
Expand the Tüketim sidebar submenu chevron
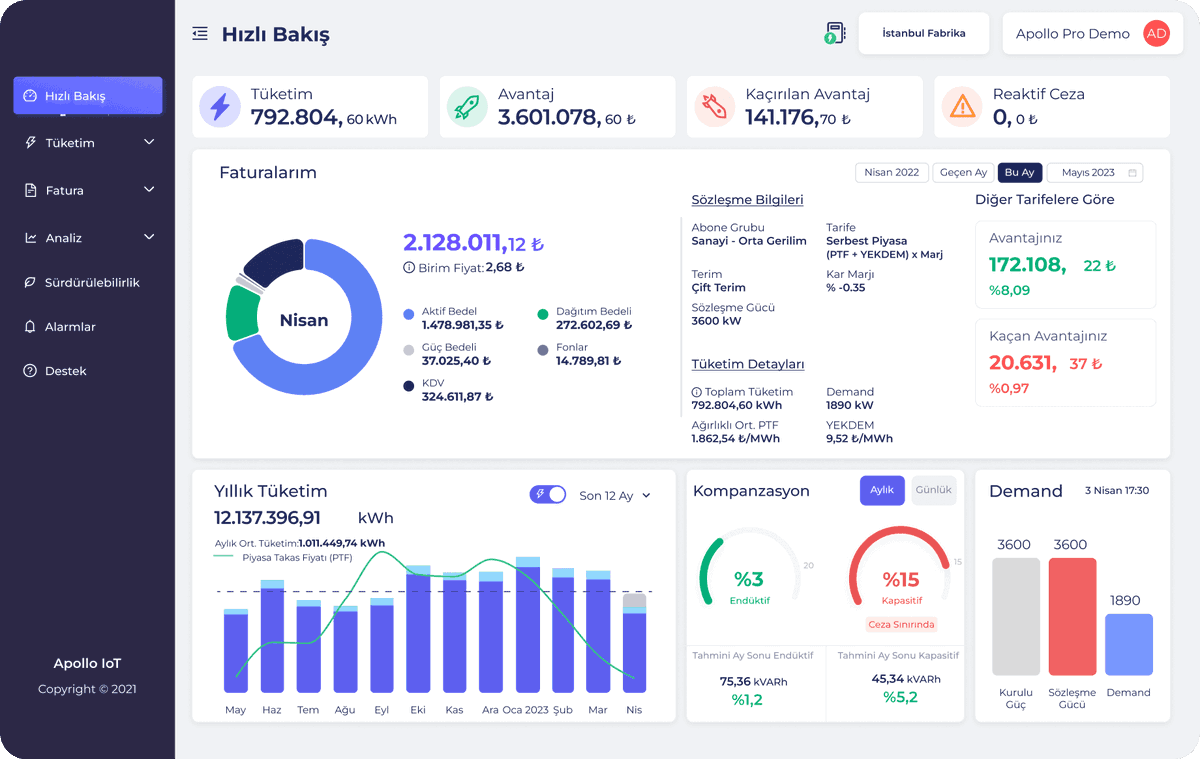(149, 143)
